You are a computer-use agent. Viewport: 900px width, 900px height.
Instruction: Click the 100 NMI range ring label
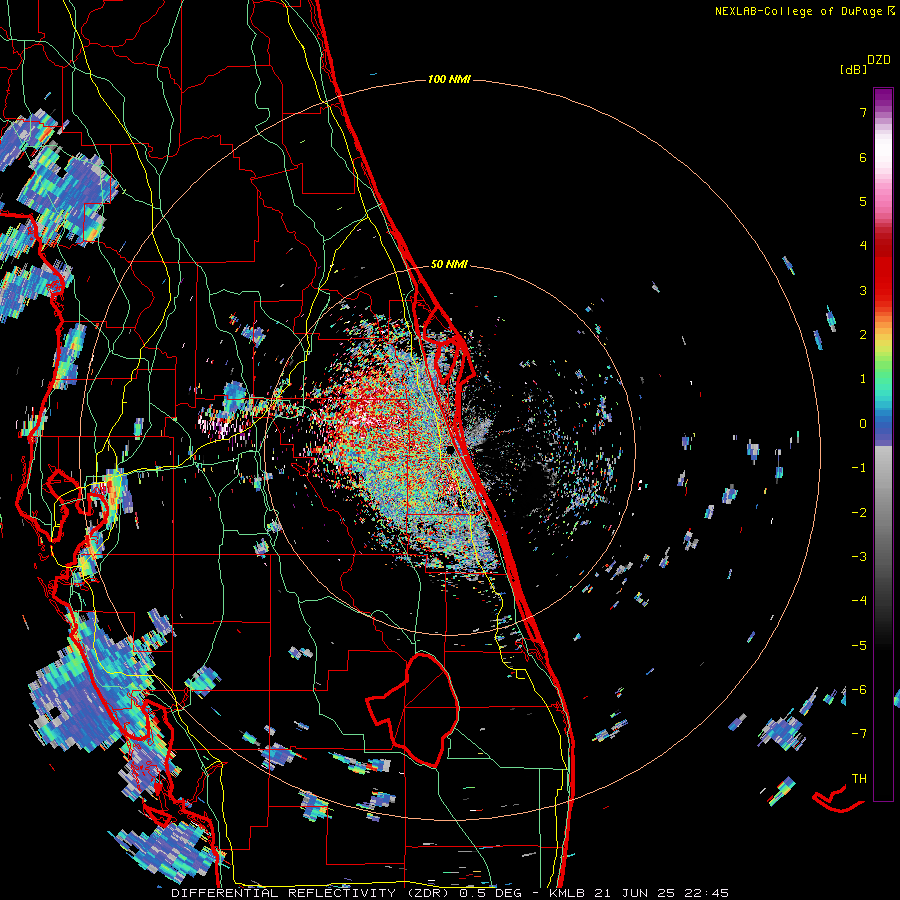[449, 79]
